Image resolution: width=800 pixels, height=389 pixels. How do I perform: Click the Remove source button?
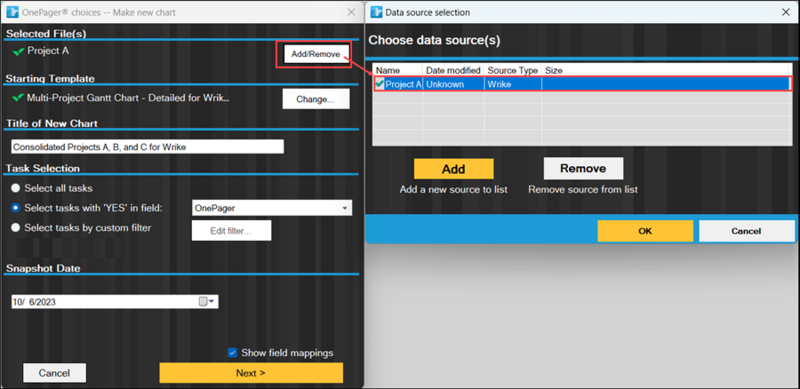click(x=583, y=168)
